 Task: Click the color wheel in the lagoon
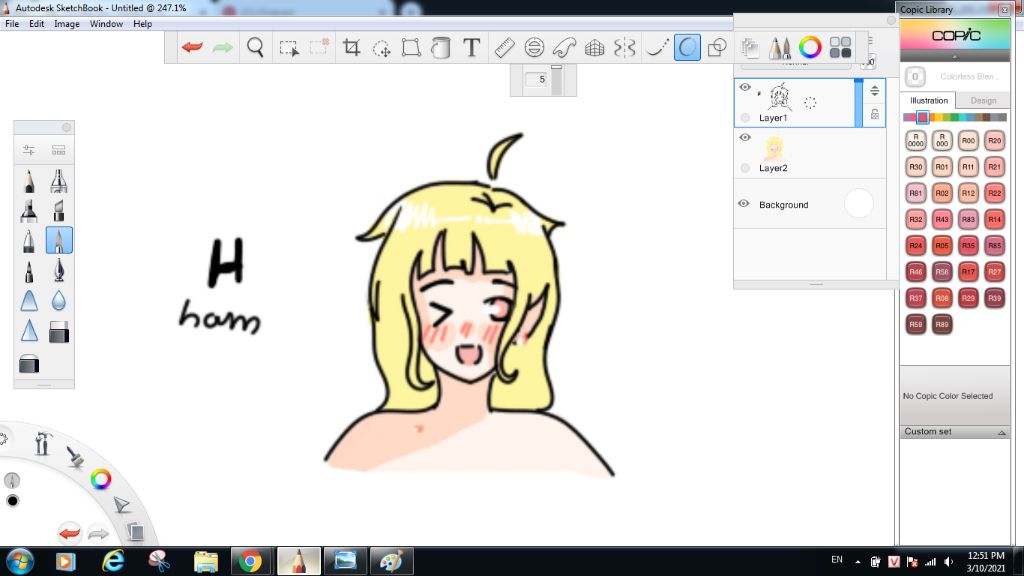tap(101, 479)
